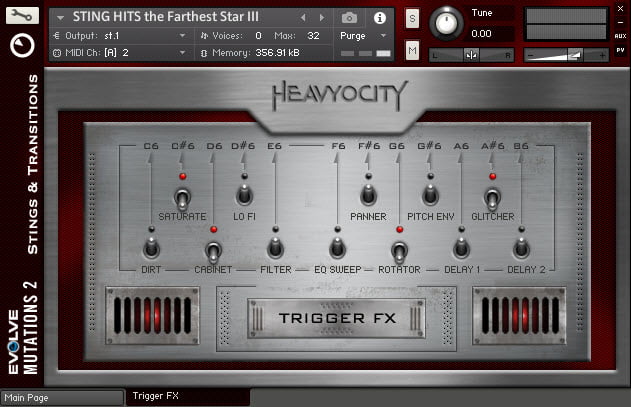Toggle the AUX sends button
The image size is (631, 407).
(620, 36)
